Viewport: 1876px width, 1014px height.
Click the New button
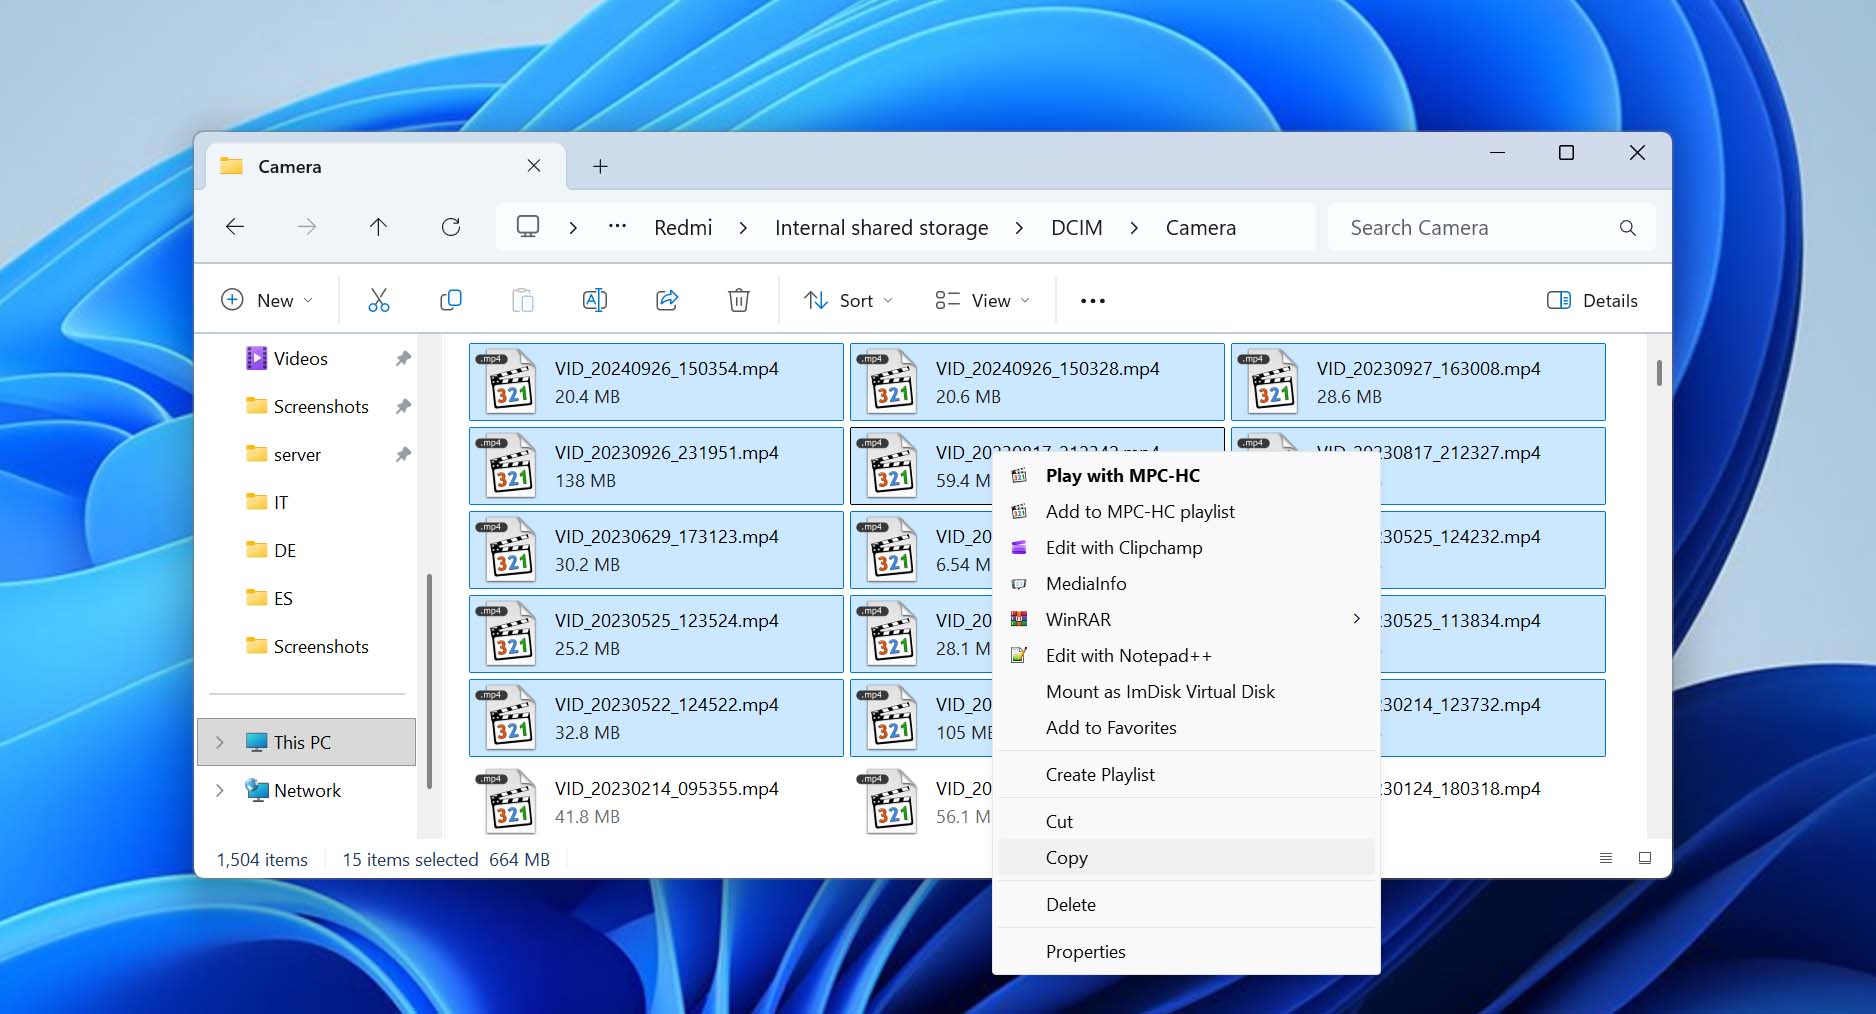pos(266,300)
